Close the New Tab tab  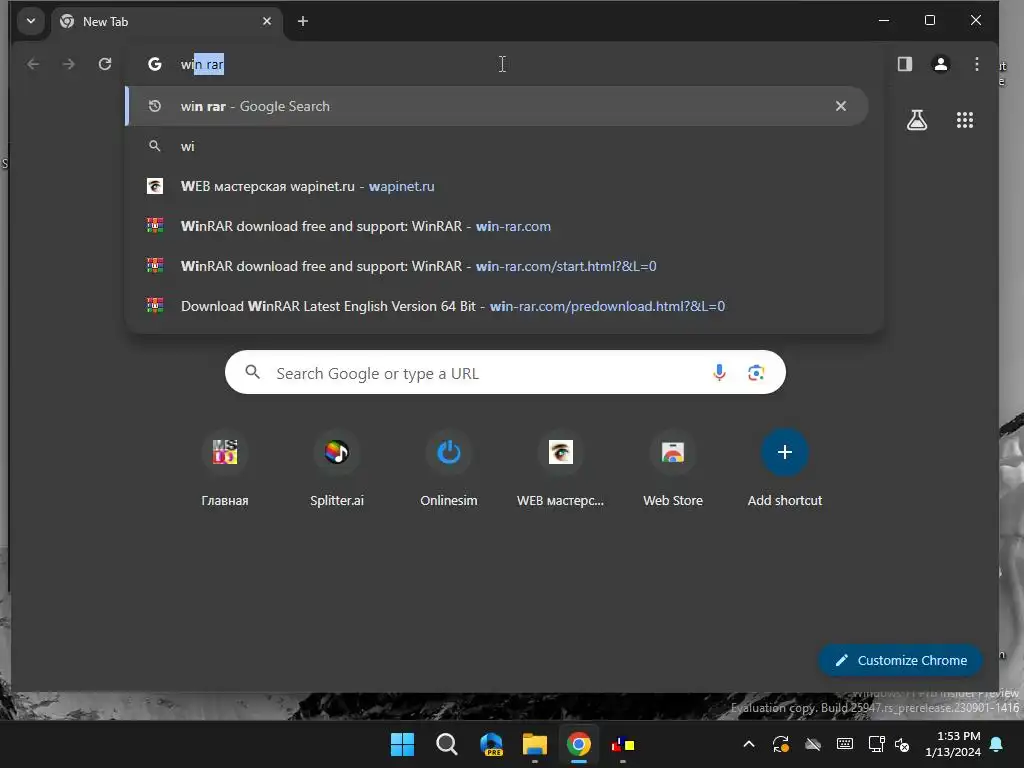click(267, 22)
